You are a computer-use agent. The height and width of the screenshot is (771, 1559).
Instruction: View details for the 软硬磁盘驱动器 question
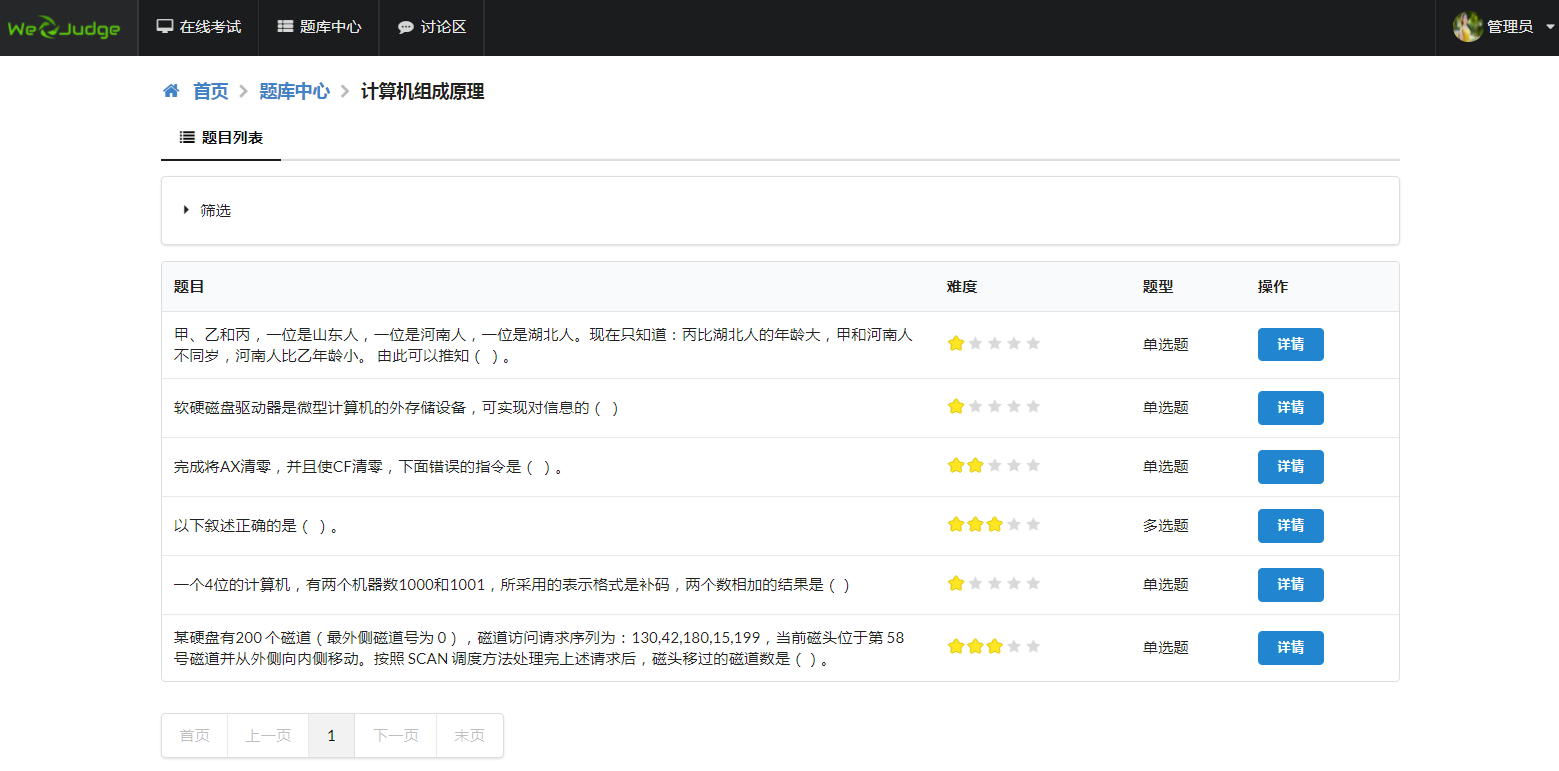tap(1290, 408)
